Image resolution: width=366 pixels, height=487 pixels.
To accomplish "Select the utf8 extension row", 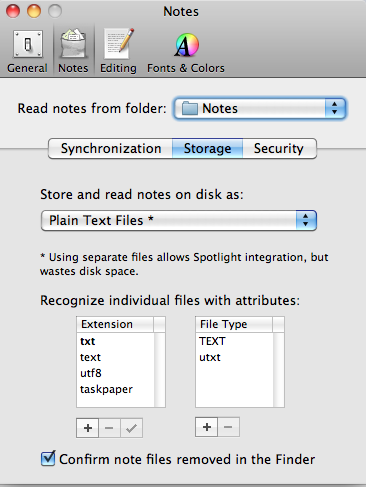I will (116, 373).
